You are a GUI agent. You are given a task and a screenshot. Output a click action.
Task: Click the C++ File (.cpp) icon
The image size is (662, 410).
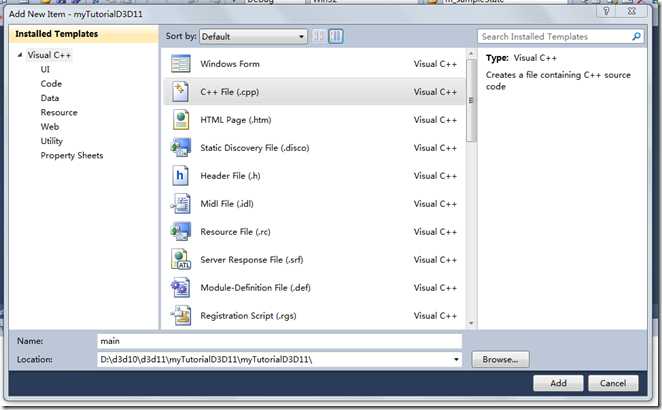click(x=181, y=92)
